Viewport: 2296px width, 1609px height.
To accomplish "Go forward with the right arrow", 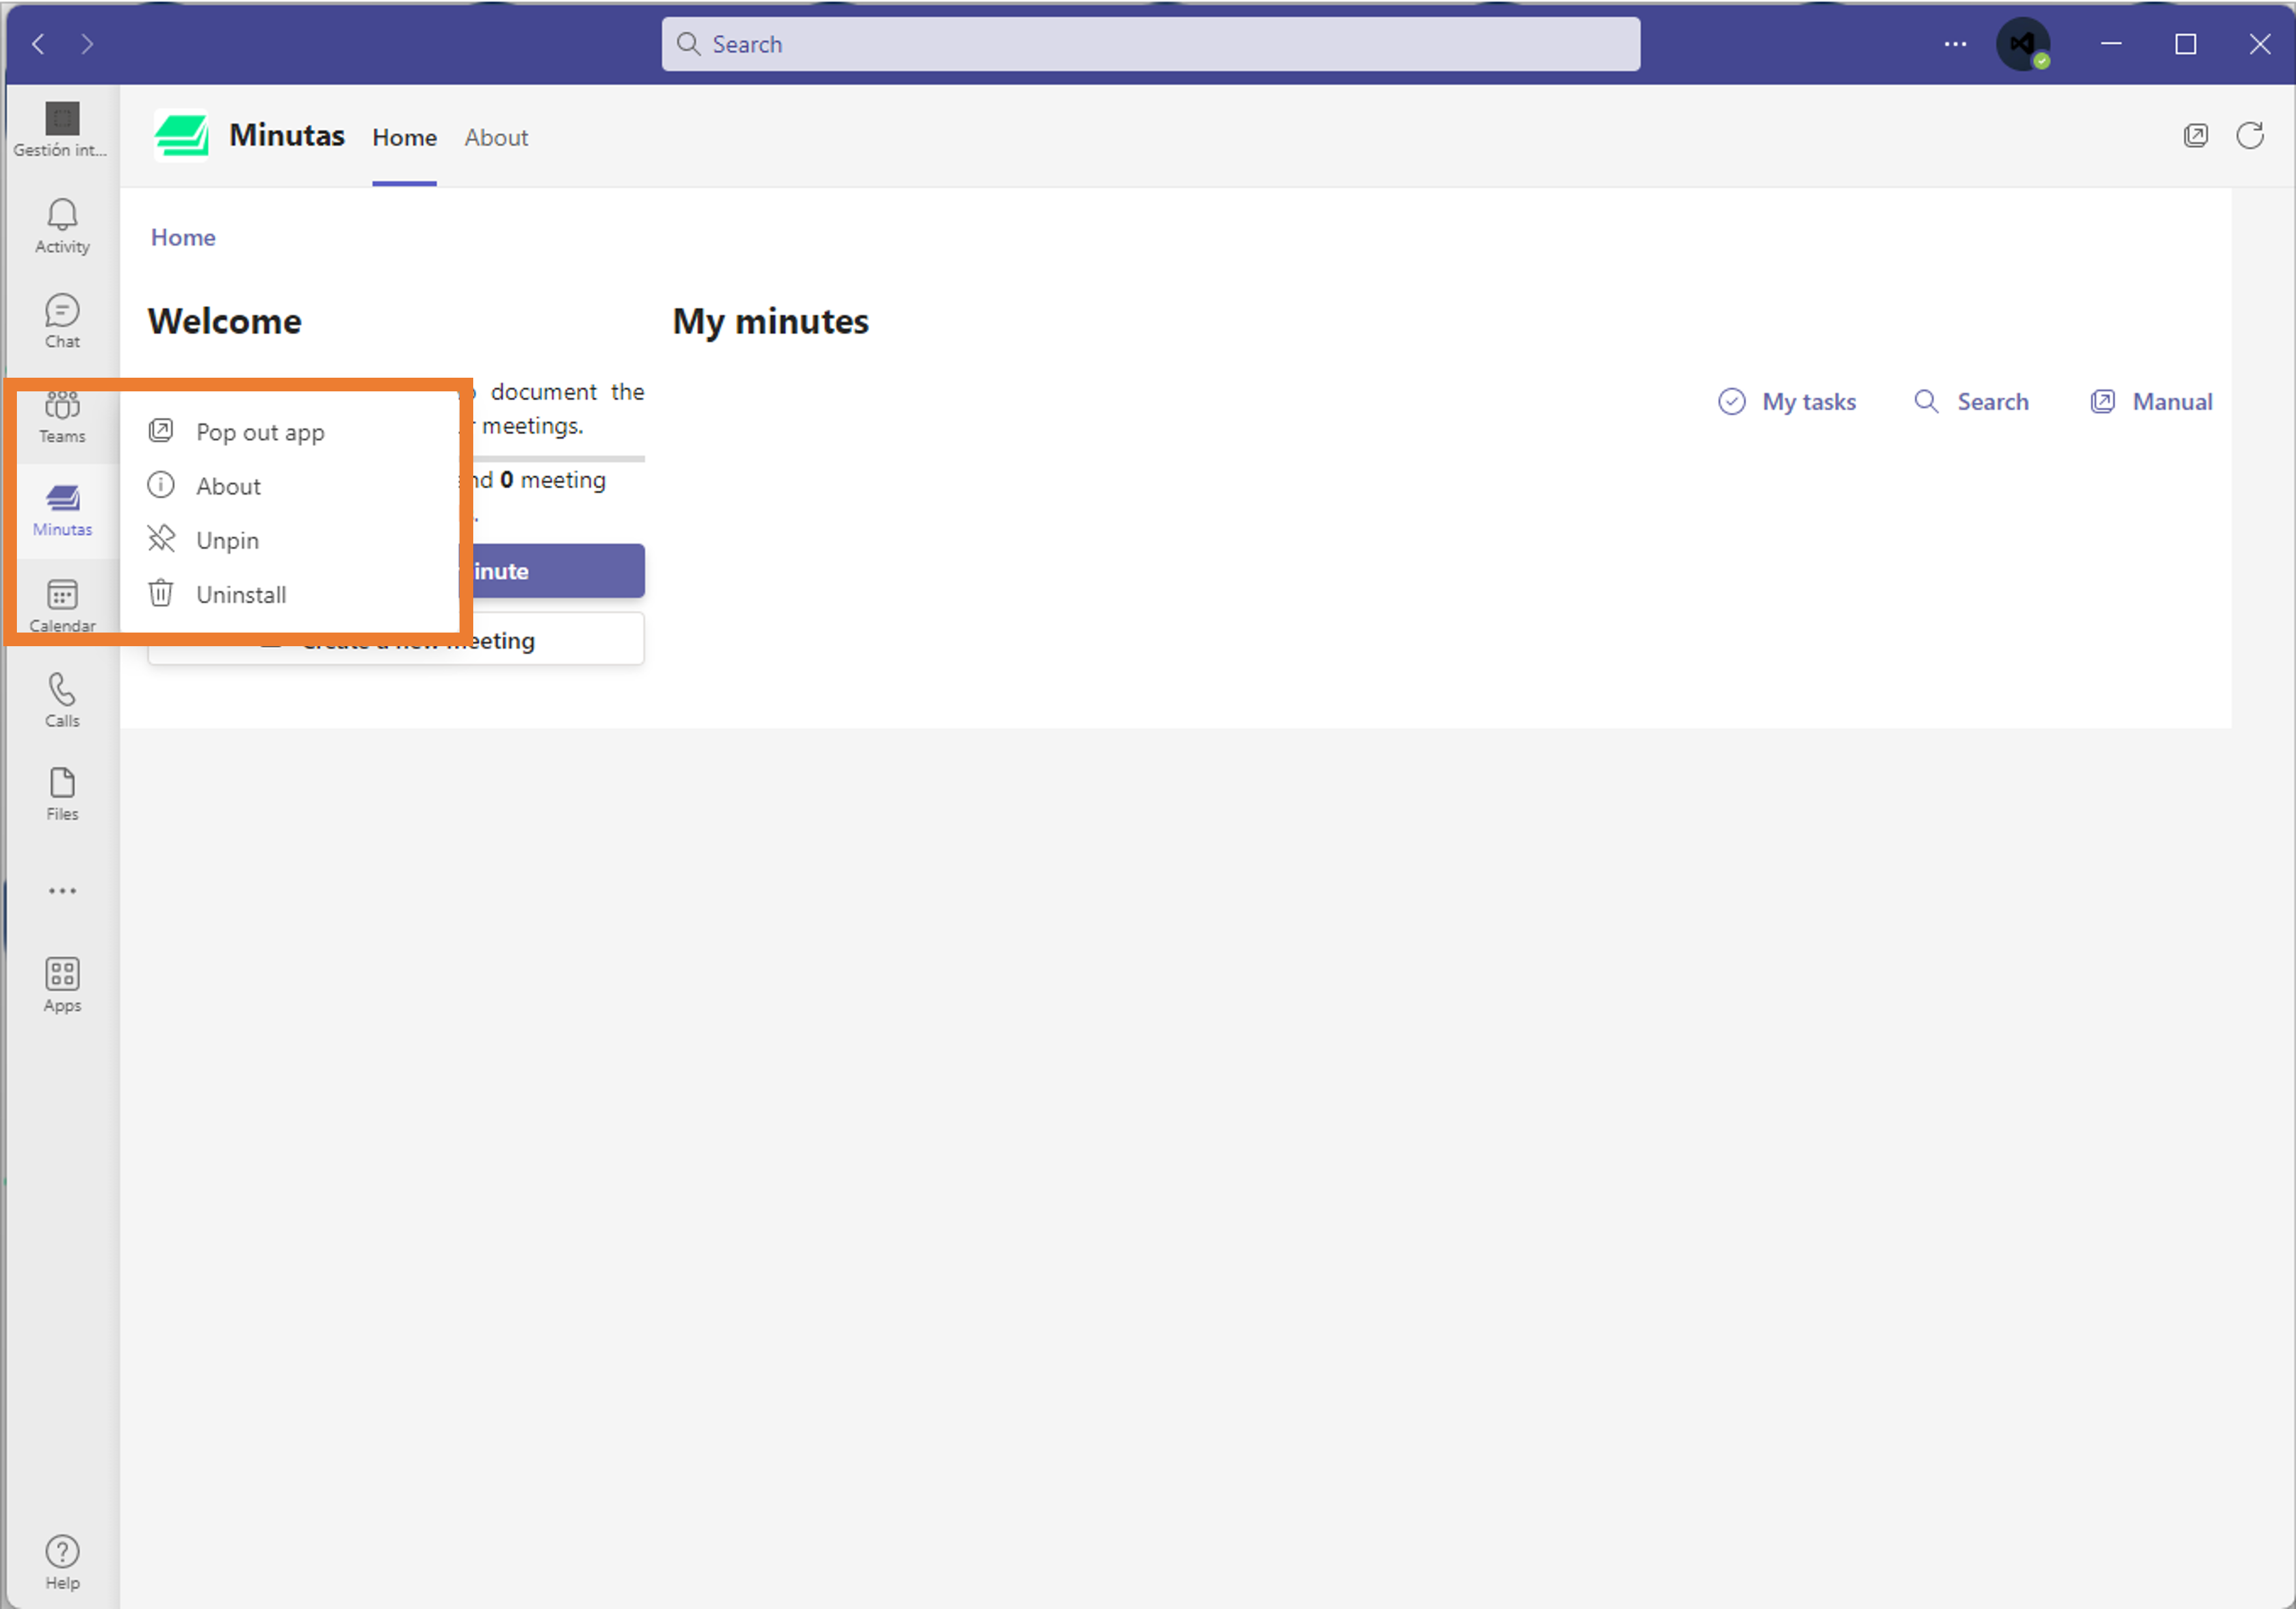I will coord(87,44).
